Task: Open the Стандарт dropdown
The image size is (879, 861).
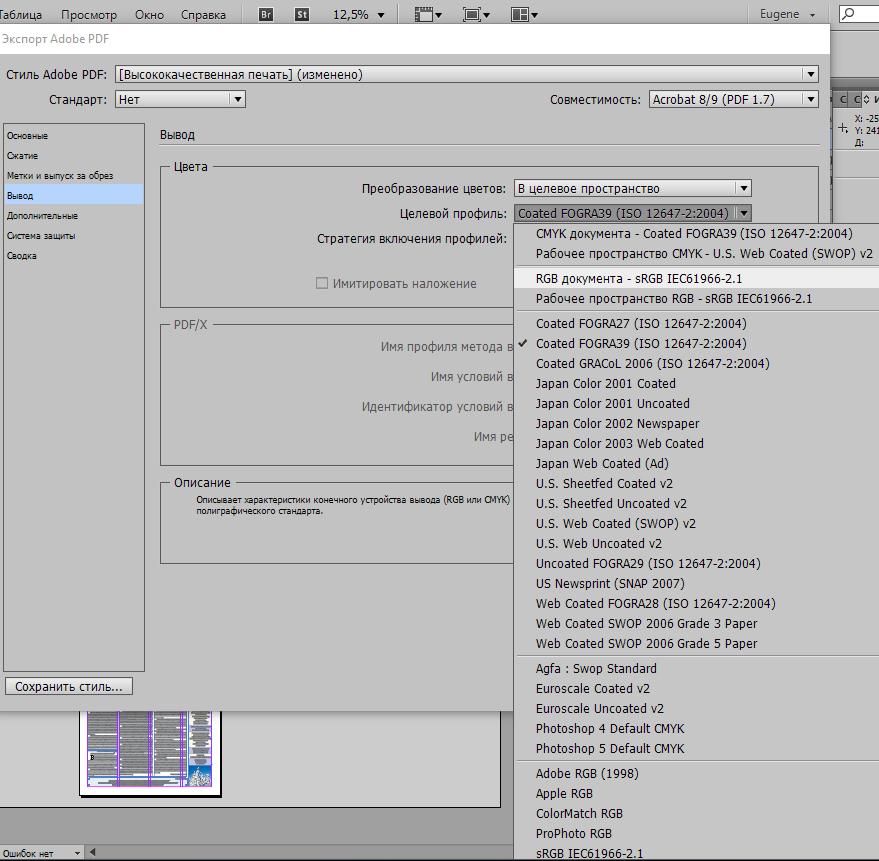Action: tap(180, 99)
